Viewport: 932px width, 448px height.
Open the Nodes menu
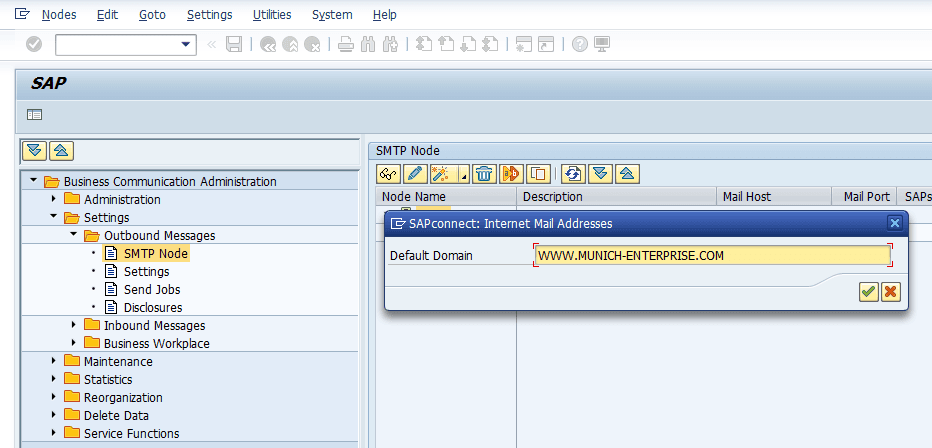[59, 15]
